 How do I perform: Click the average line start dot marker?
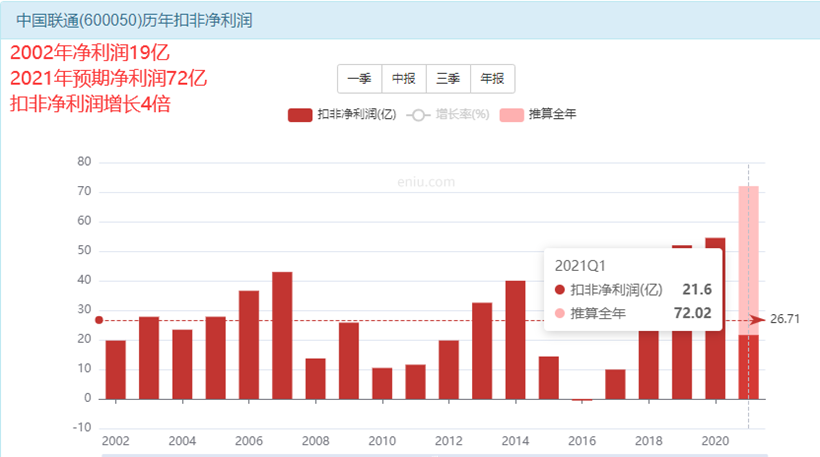(x=99, y=320)
